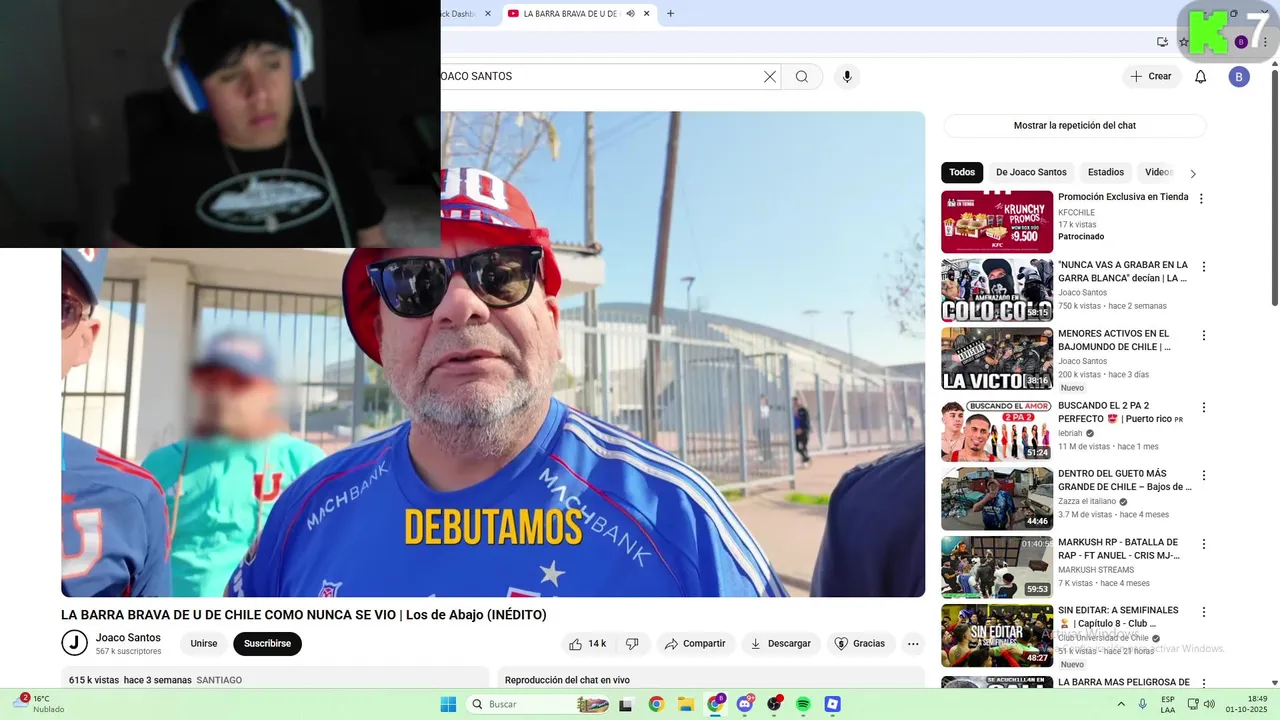Expand more filter chips with arrow

tap(1193, 173)
